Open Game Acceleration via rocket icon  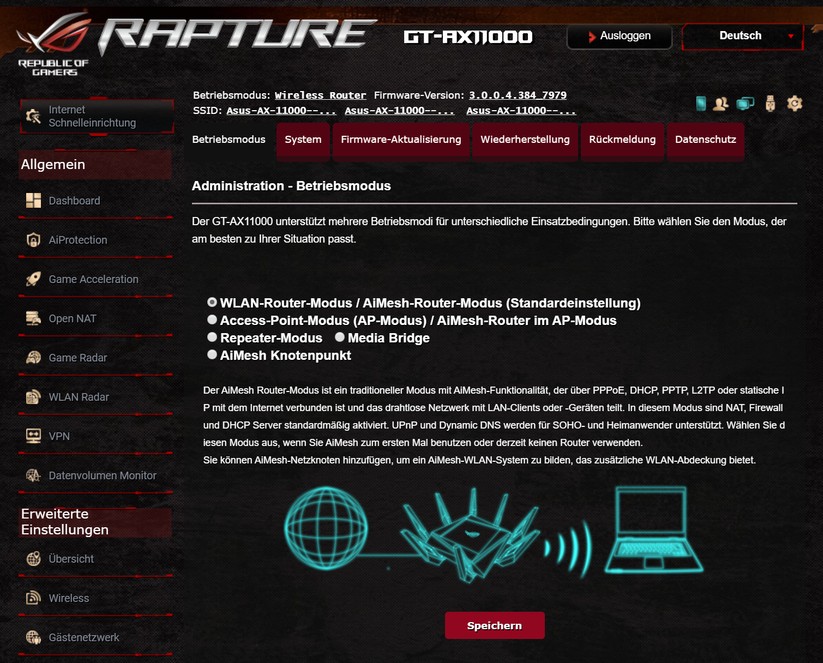click(34, 279)
